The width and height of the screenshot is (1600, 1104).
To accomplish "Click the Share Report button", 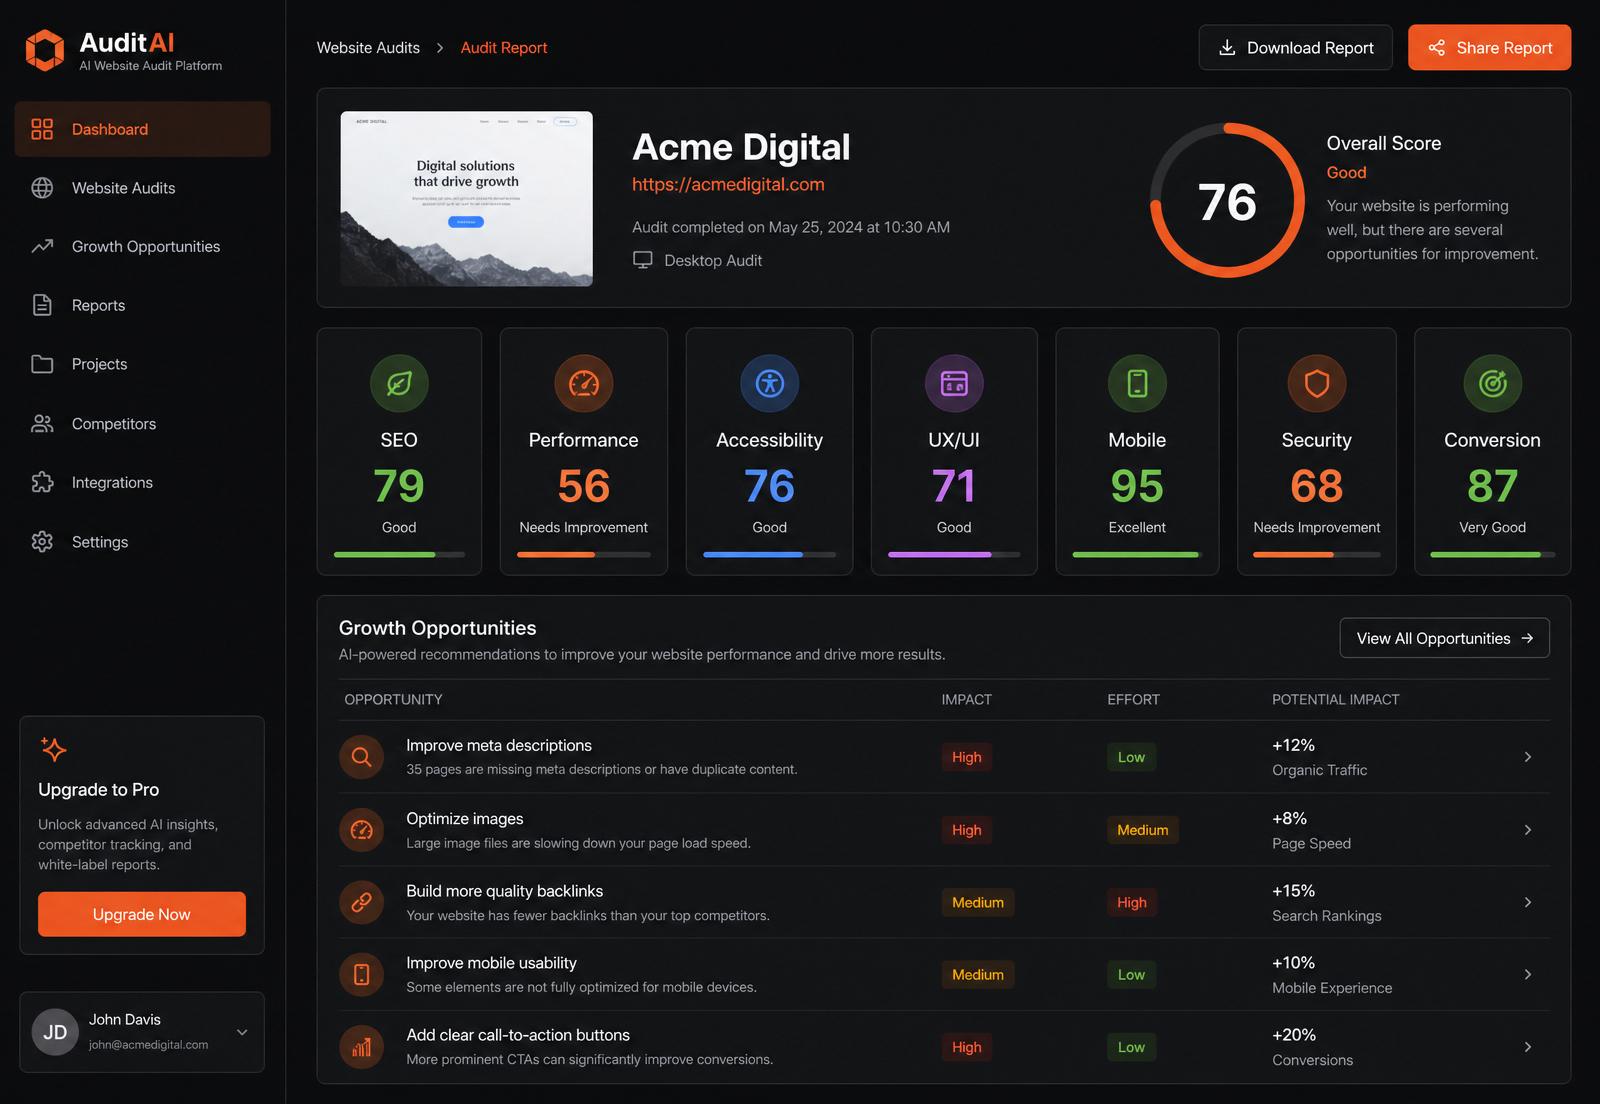I will click(1489, 48).
